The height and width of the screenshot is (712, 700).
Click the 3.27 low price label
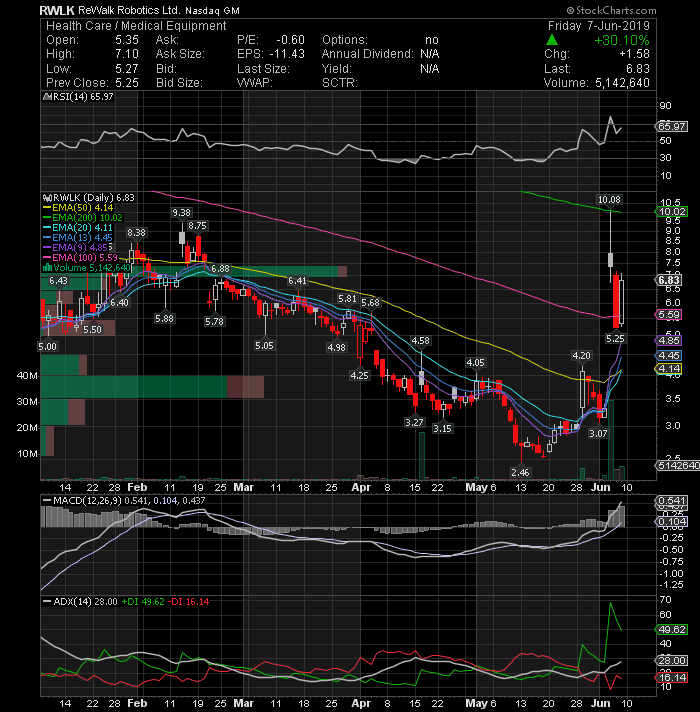tap(414, 422)
